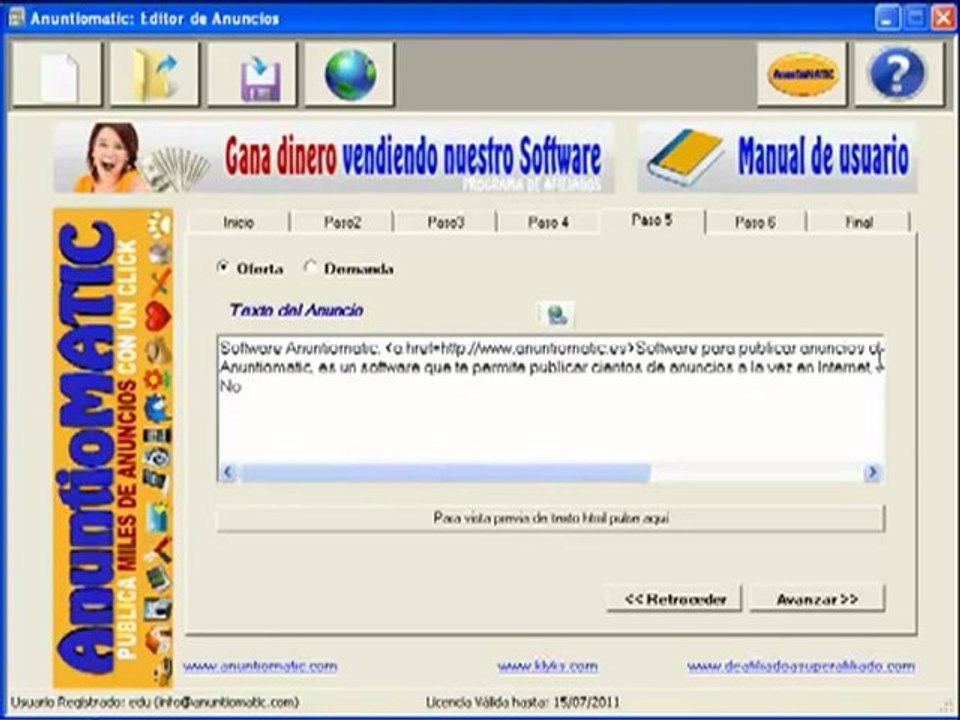Open help with the question mark icon
The height and width of the screenshot is (720, 960).
tap(899, 74)
